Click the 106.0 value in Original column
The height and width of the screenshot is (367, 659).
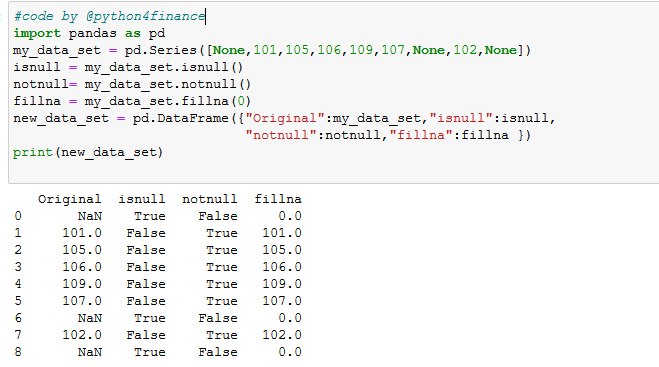click(82, 267)
